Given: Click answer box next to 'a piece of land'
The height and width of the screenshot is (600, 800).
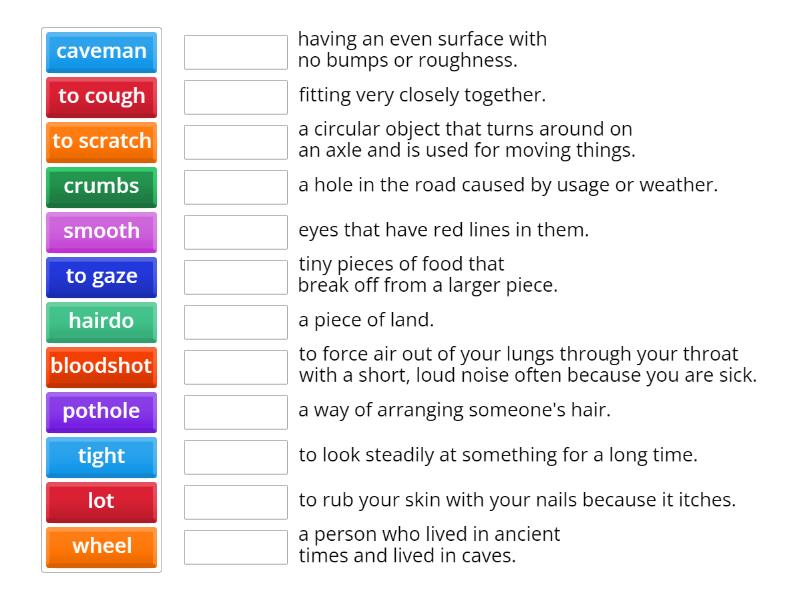Looking at the screenshot, I should coord(235,322).
